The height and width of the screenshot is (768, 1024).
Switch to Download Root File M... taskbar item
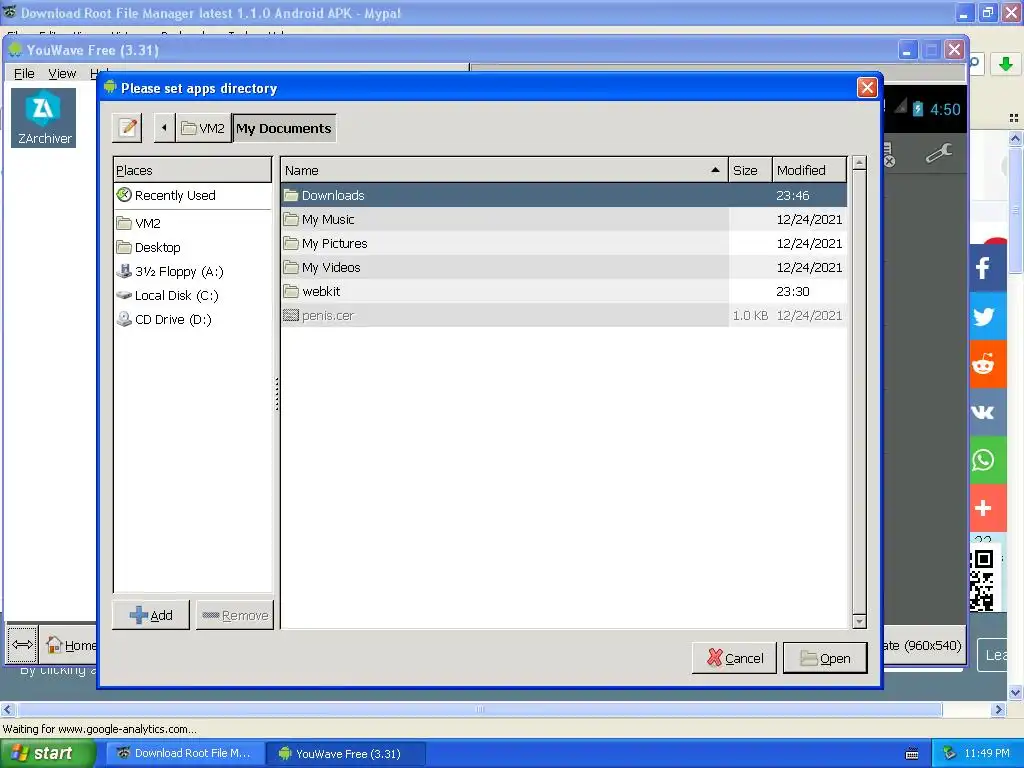pyautogui.click(x=186, y=754)
